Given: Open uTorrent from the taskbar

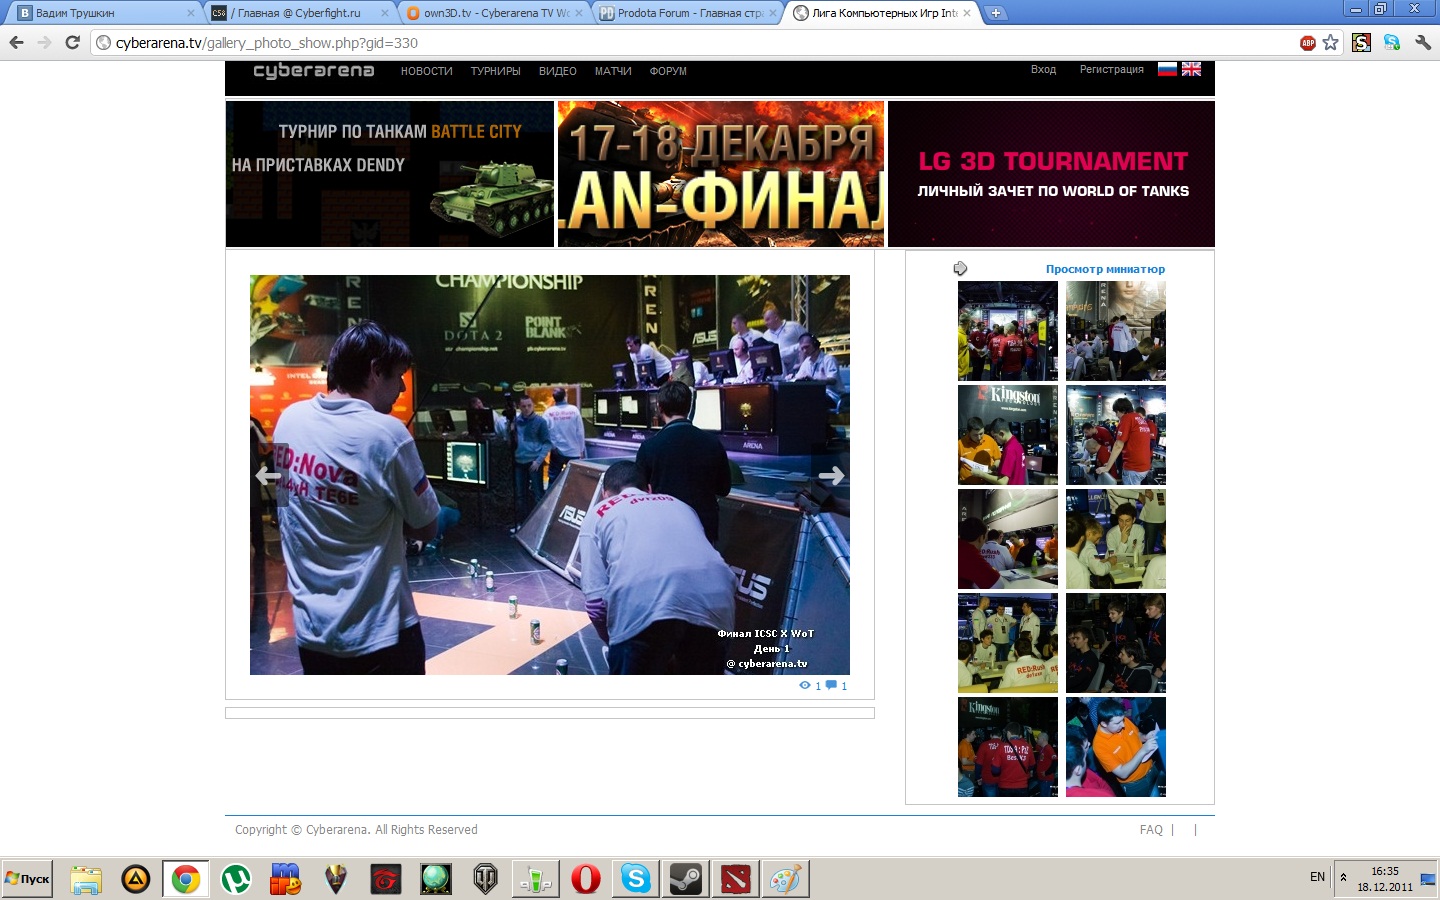Looking at the screenshot, I should click(236, 879).
